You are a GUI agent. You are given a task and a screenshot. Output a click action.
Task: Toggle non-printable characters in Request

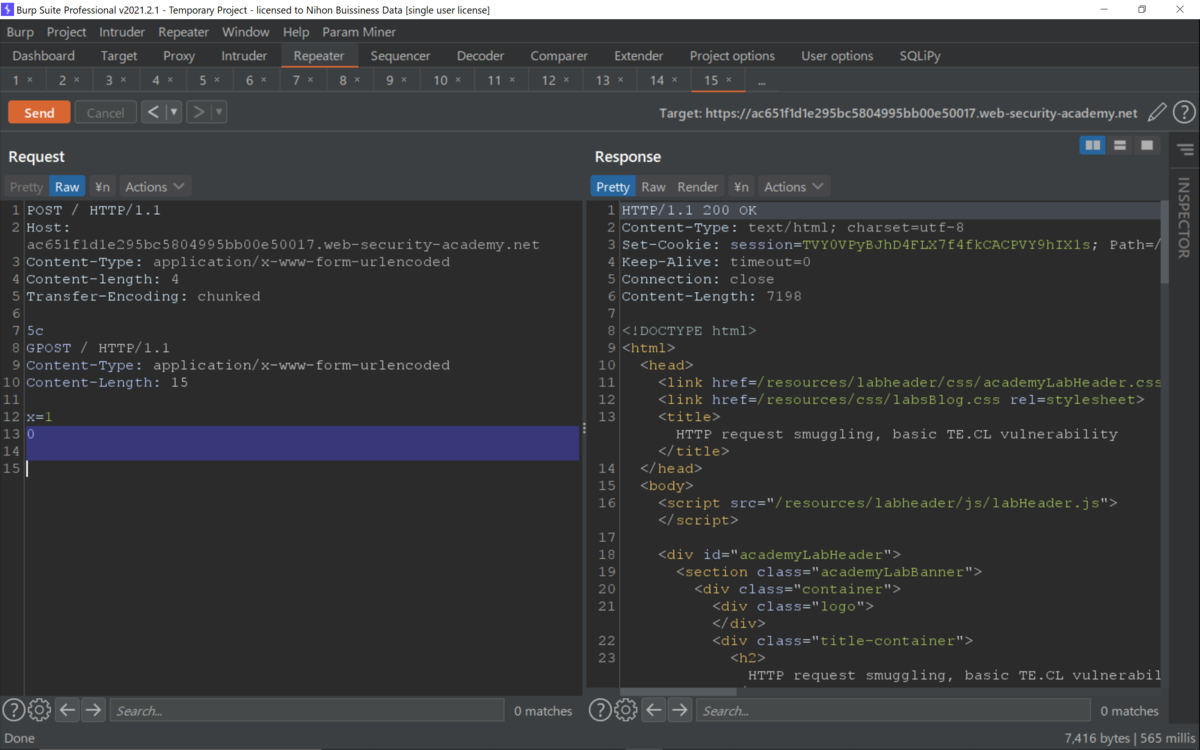(102, 187)
